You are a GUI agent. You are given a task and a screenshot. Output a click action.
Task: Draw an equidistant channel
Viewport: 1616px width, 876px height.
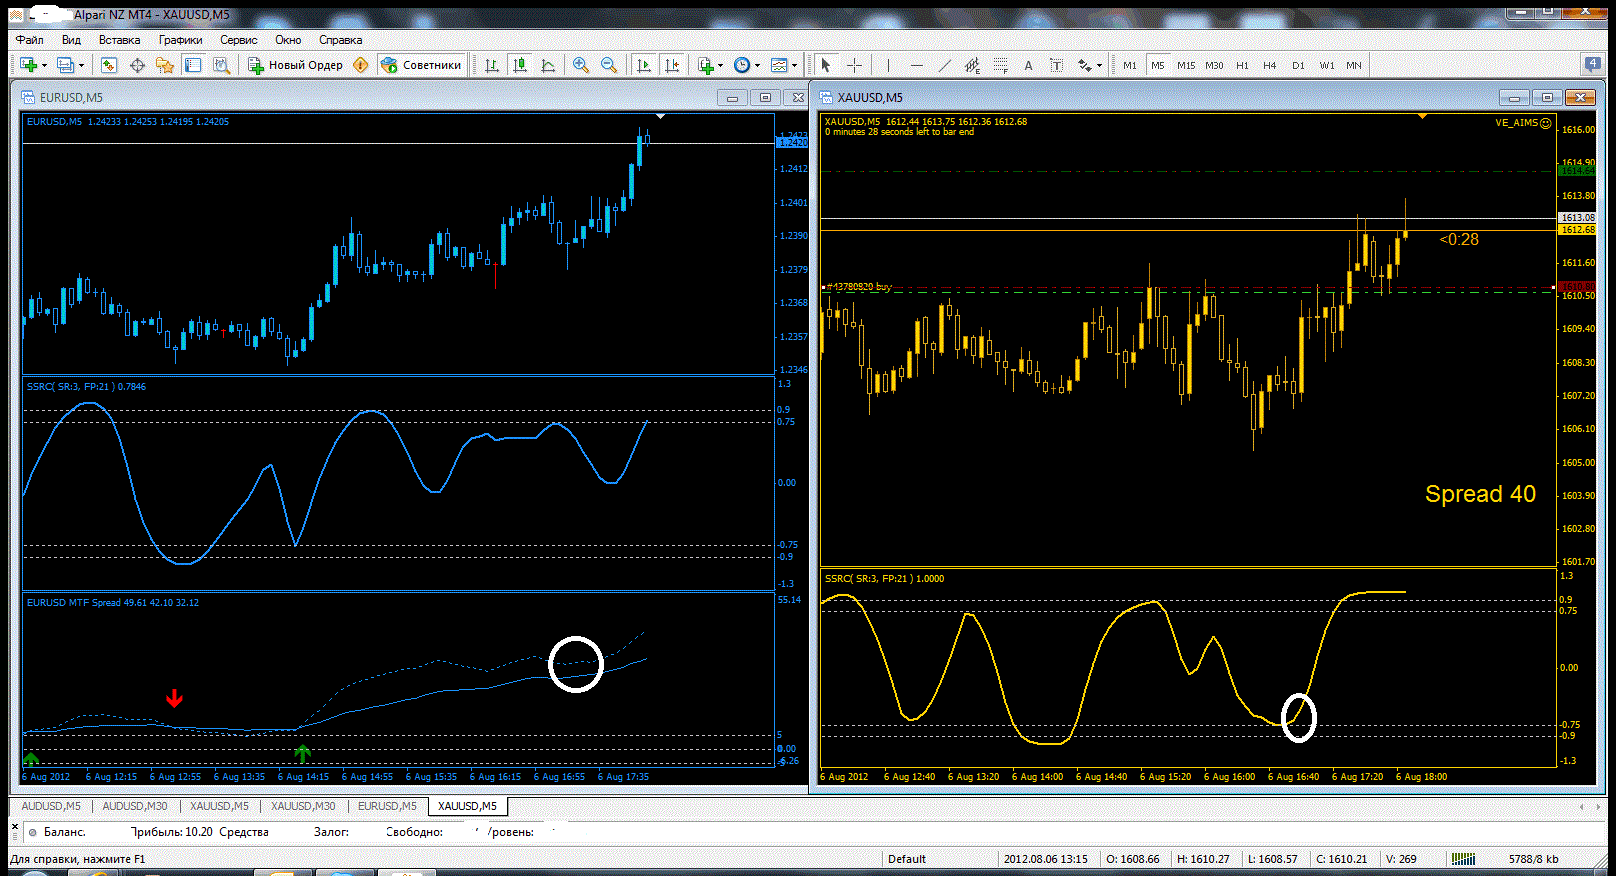click(972, 65)
